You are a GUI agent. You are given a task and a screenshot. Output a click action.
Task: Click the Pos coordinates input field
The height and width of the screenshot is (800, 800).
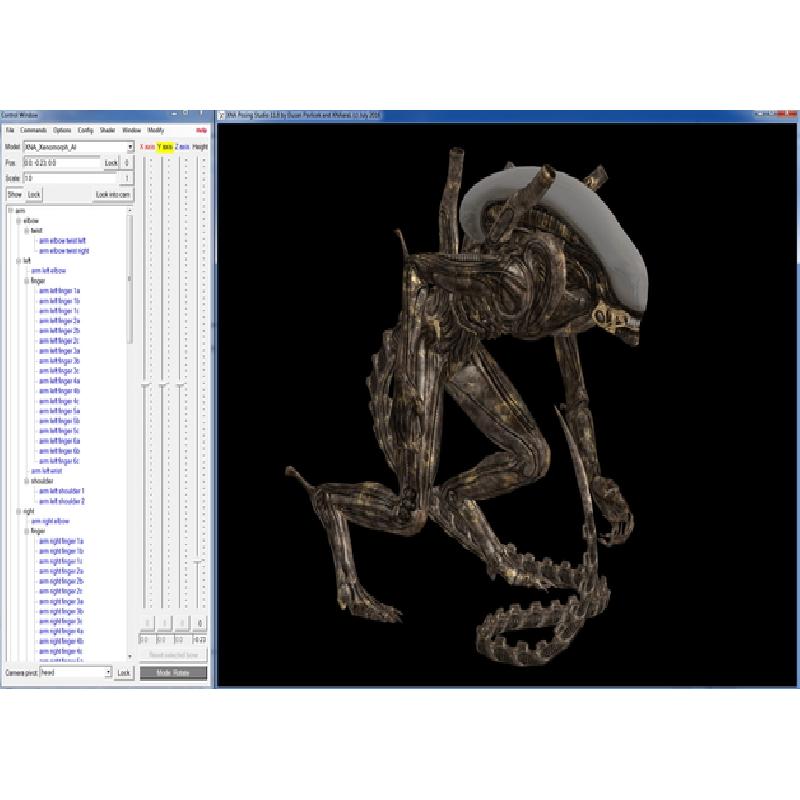pos(62,163)
